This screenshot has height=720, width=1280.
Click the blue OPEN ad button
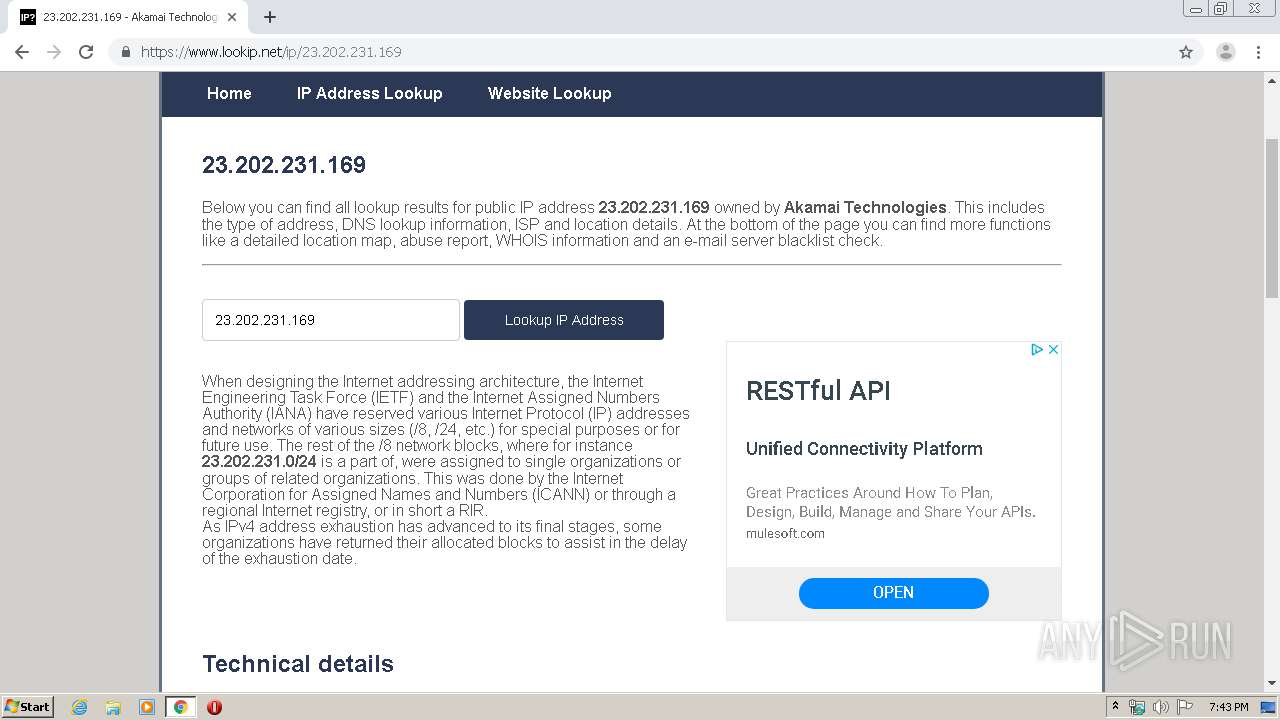point(893,593)
